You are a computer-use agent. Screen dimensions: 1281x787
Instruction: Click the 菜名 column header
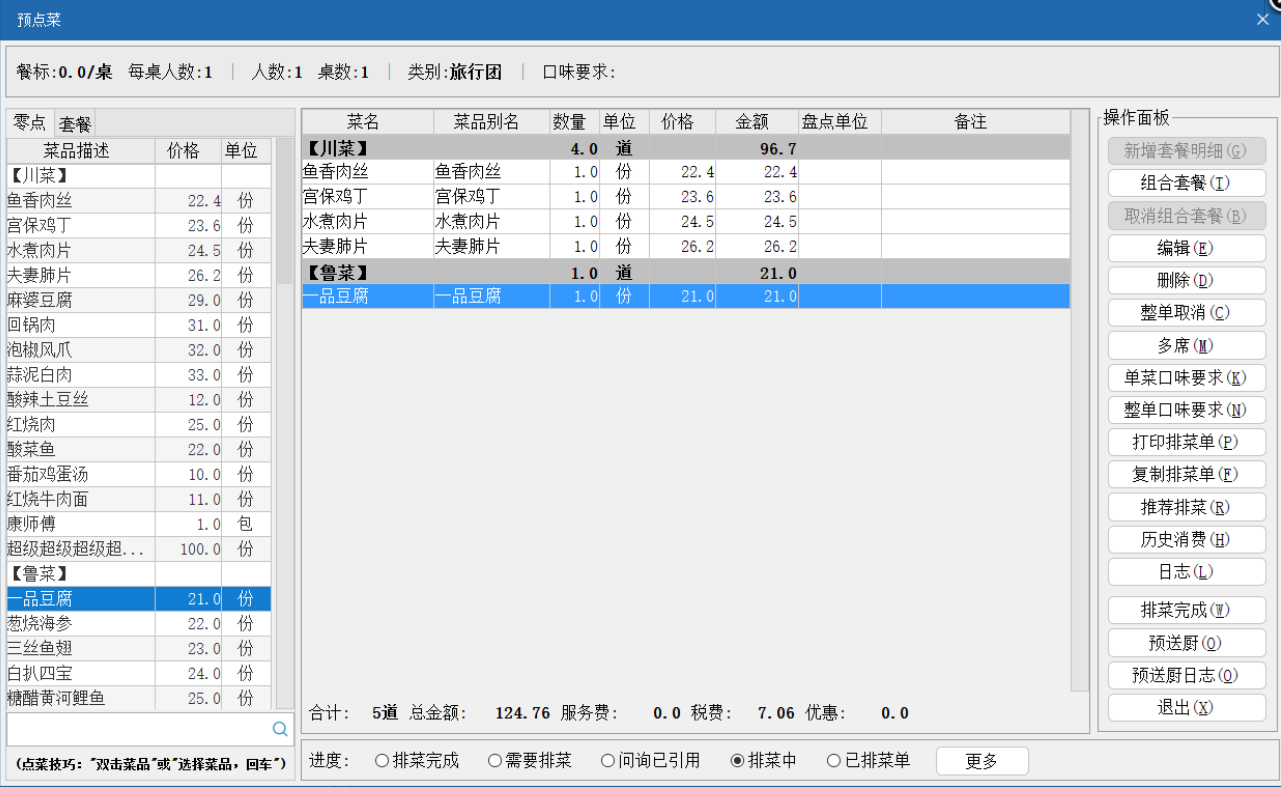[368, 122]
